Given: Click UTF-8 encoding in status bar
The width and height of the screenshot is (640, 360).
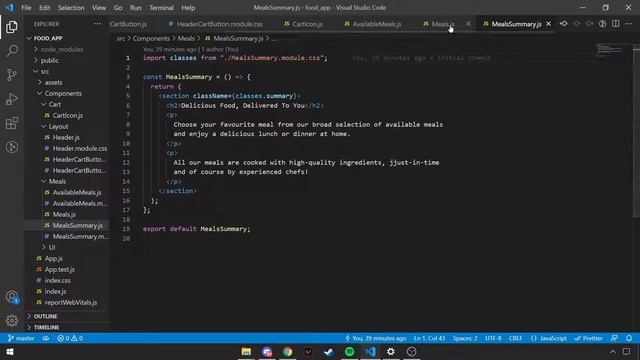Looking at the screenshot, I should coord(493,338).
